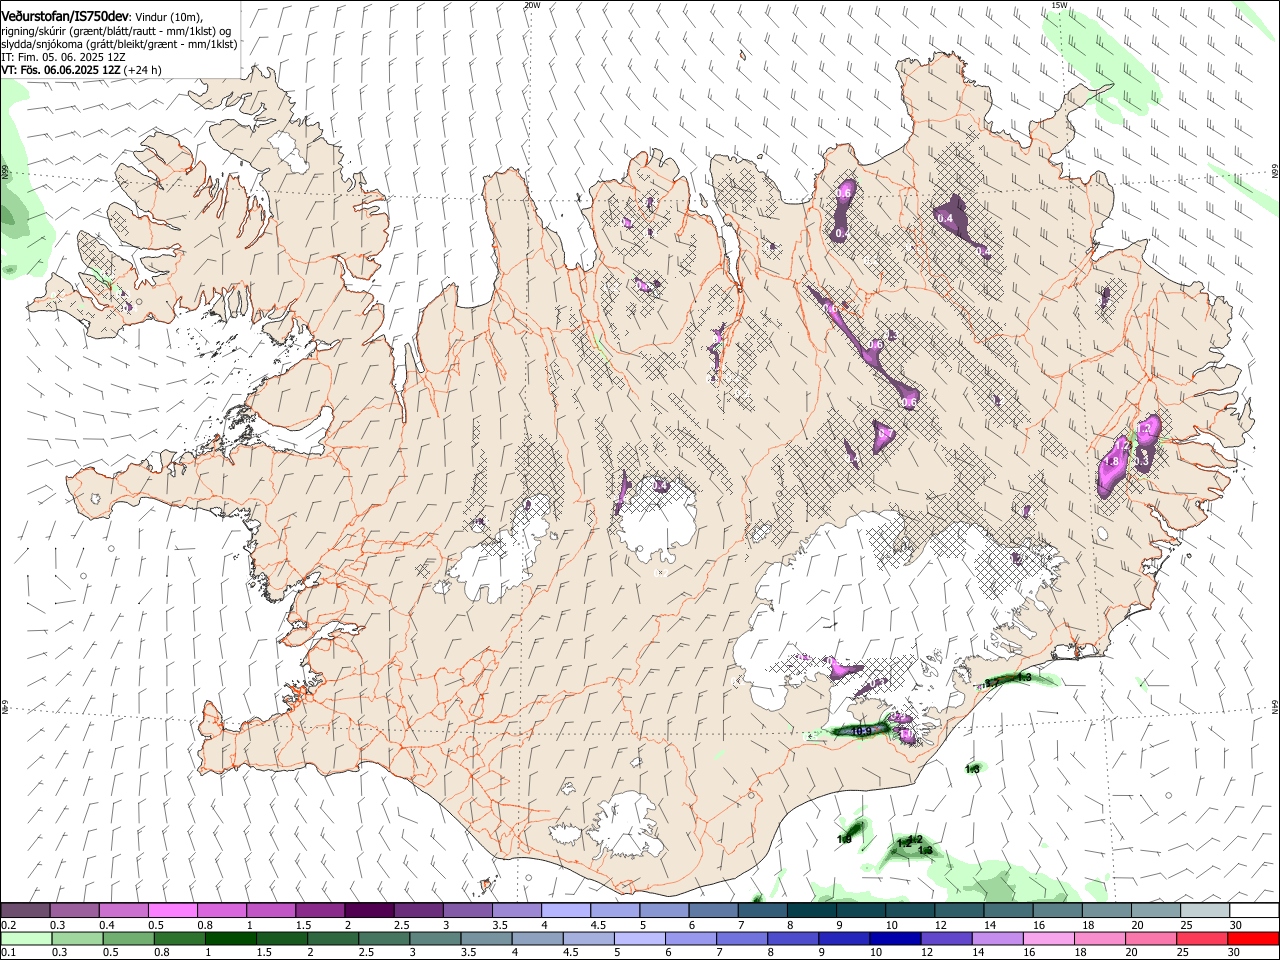Click the 'Veðurstofan/IS750dev' title text
Image resolution: width=1280 pixels, height=960 pixels.
coord(65,16)
